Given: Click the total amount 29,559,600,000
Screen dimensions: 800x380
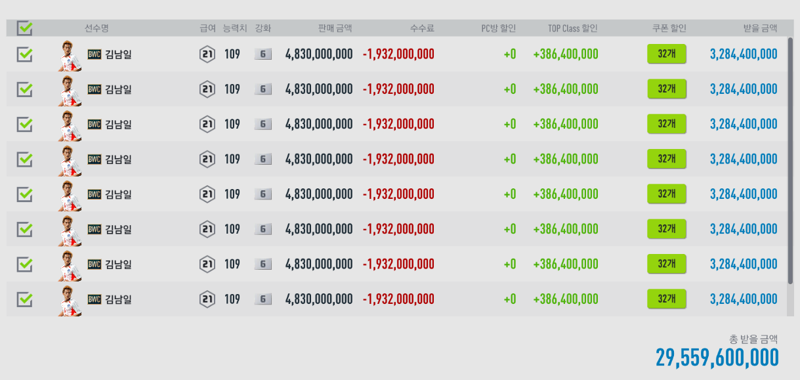Looking at the screenshot, I should click(717, 358).
